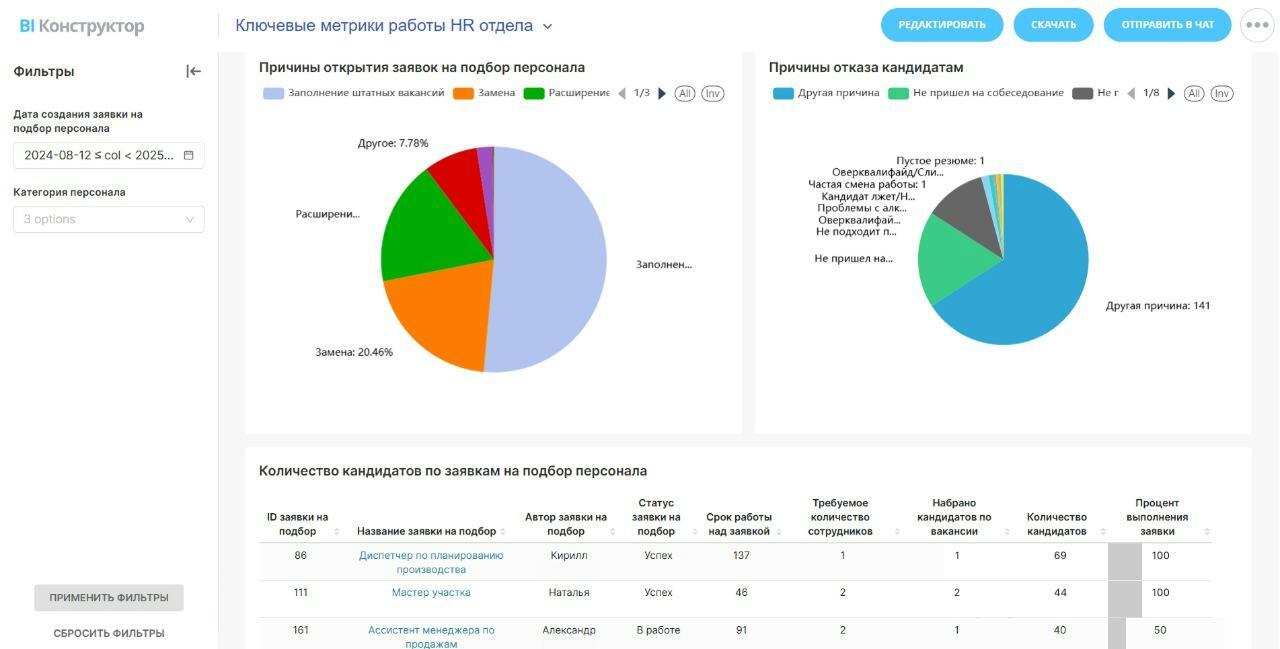Viewport: 1280px width, 649px height.
Task: Sort by Название заявки на подбор column
Action: click(x=505, y=531)
